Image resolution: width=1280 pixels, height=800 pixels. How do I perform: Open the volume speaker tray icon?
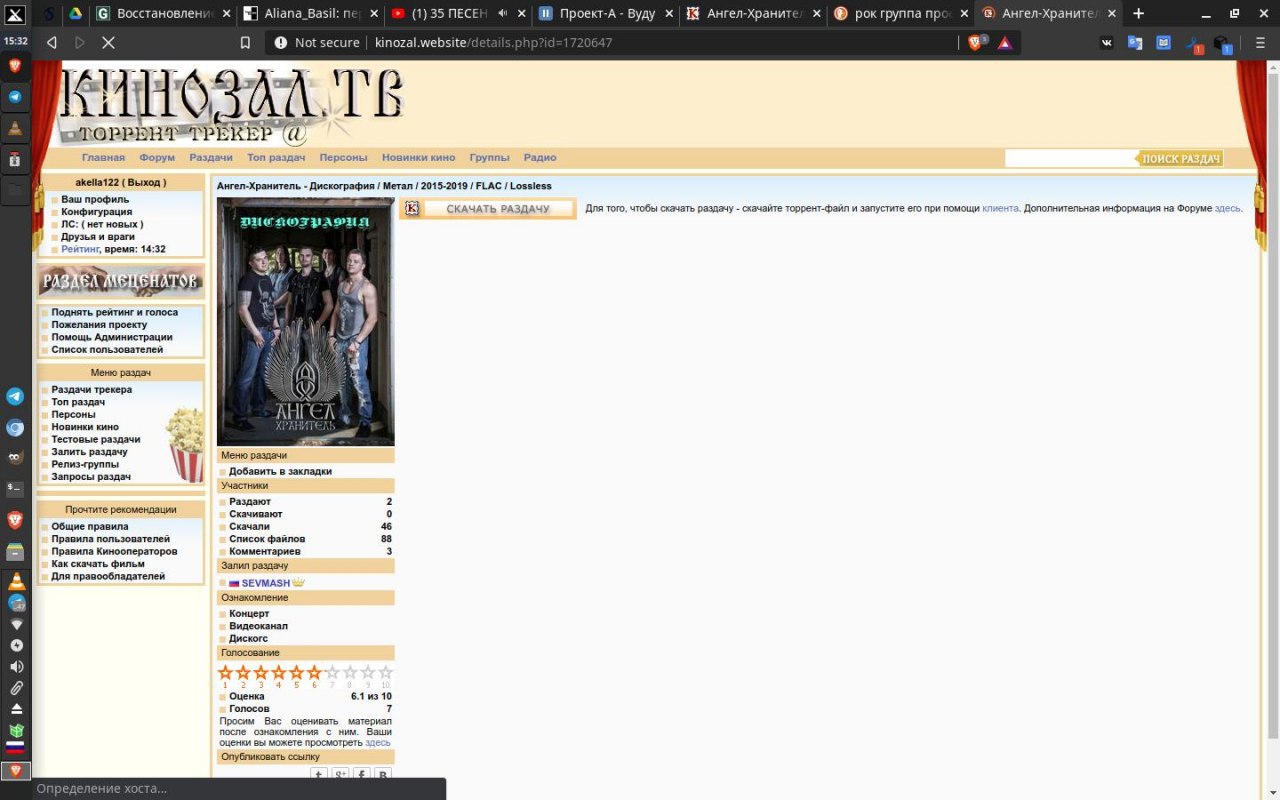coord(16,667)
